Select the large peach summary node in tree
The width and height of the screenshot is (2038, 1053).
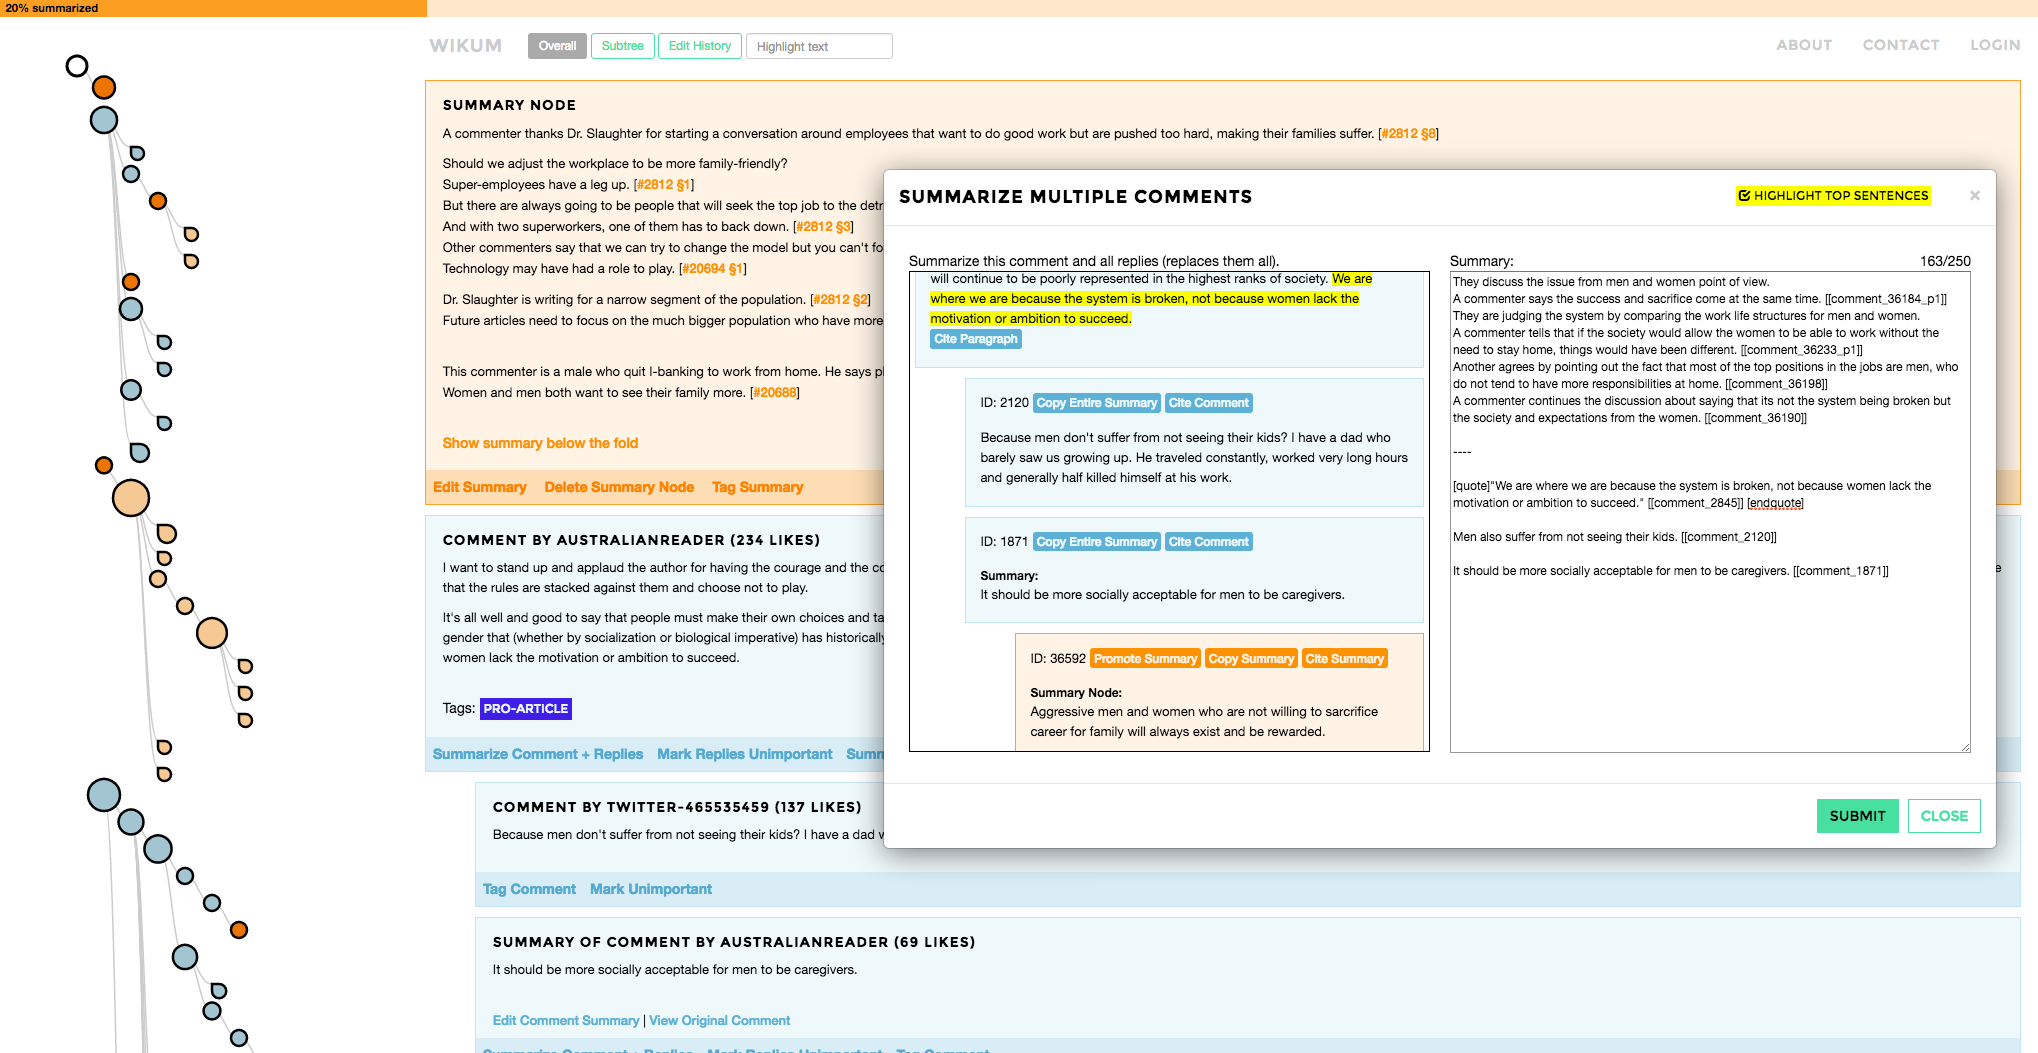point(131,498)
